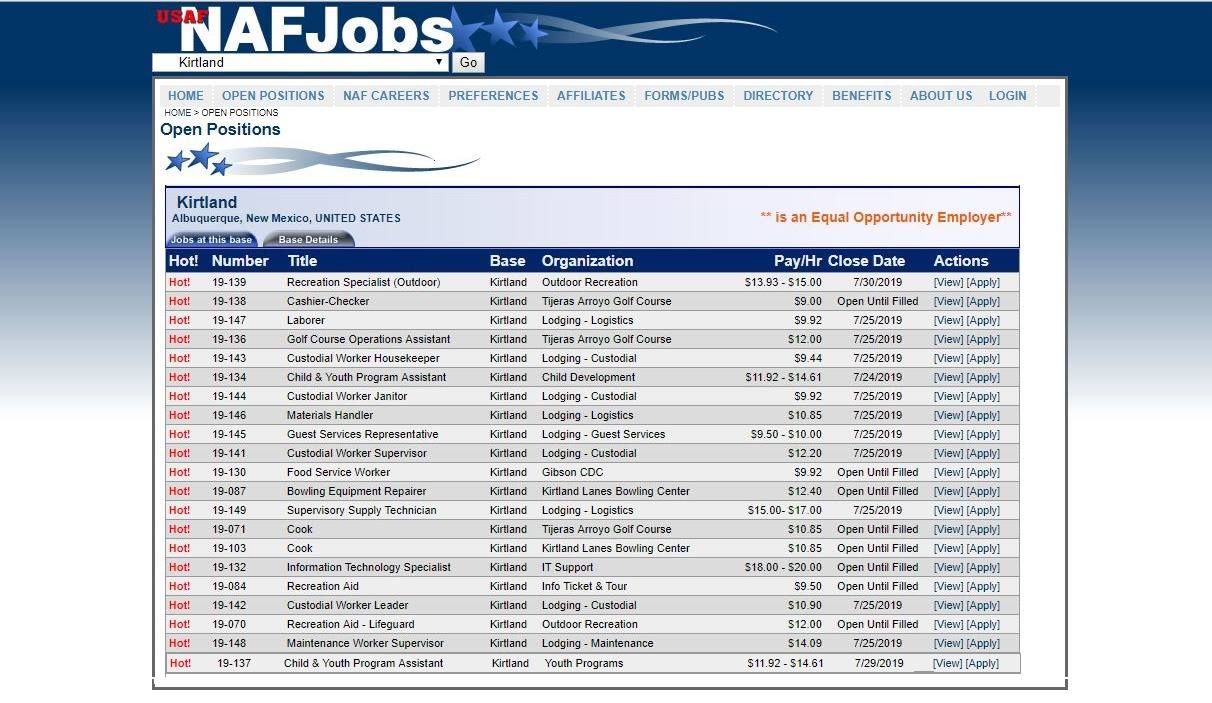Click the Close Date column header
The image size is (1212, 703).
coord(866,261)
